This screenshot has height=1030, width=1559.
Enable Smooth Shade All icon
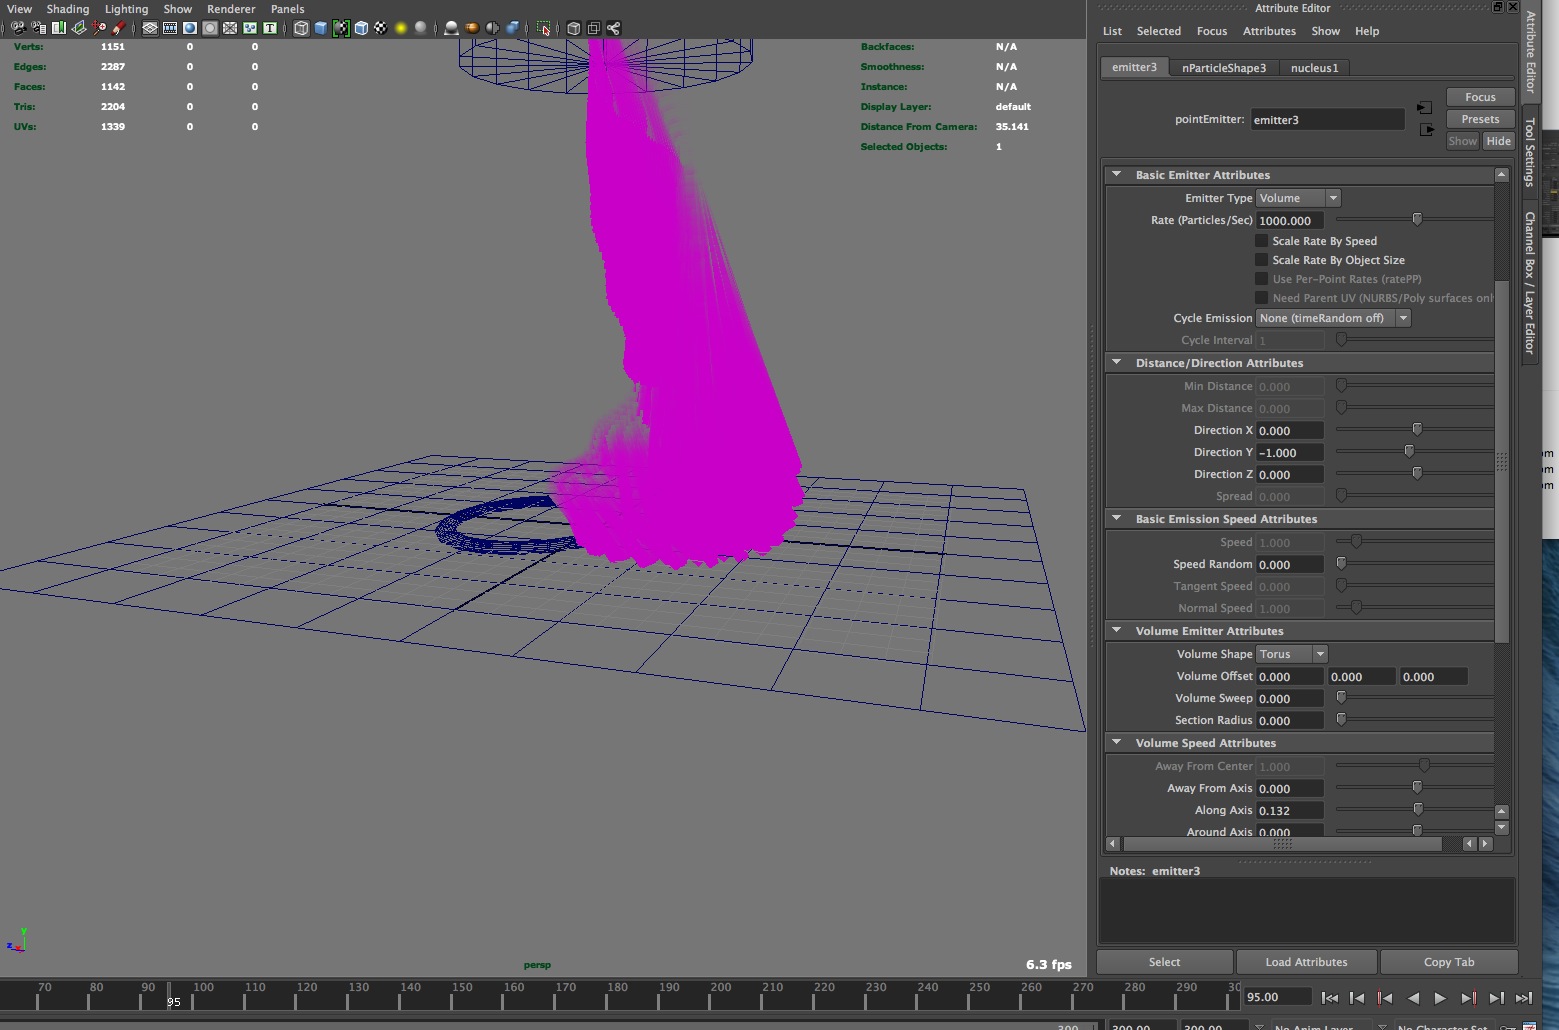pos(321,28)
